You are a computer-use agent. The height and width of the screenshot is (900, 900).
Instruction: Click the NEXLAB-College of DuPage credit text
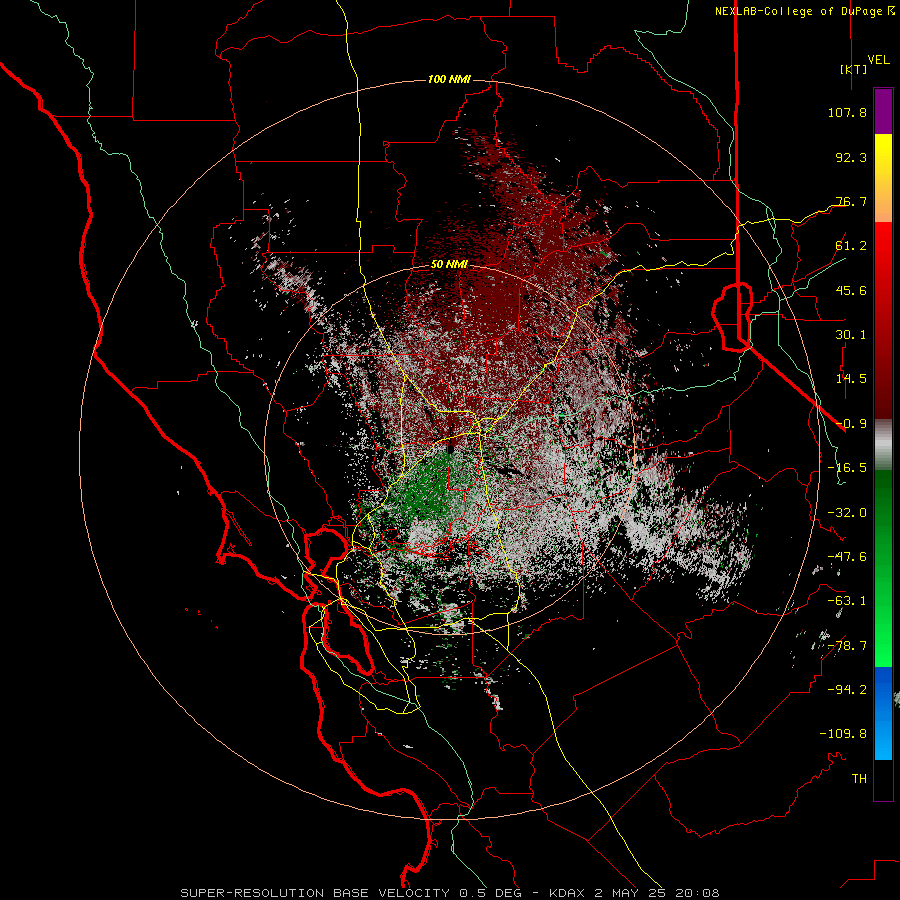pyautogui.click(x=805, y=11)
